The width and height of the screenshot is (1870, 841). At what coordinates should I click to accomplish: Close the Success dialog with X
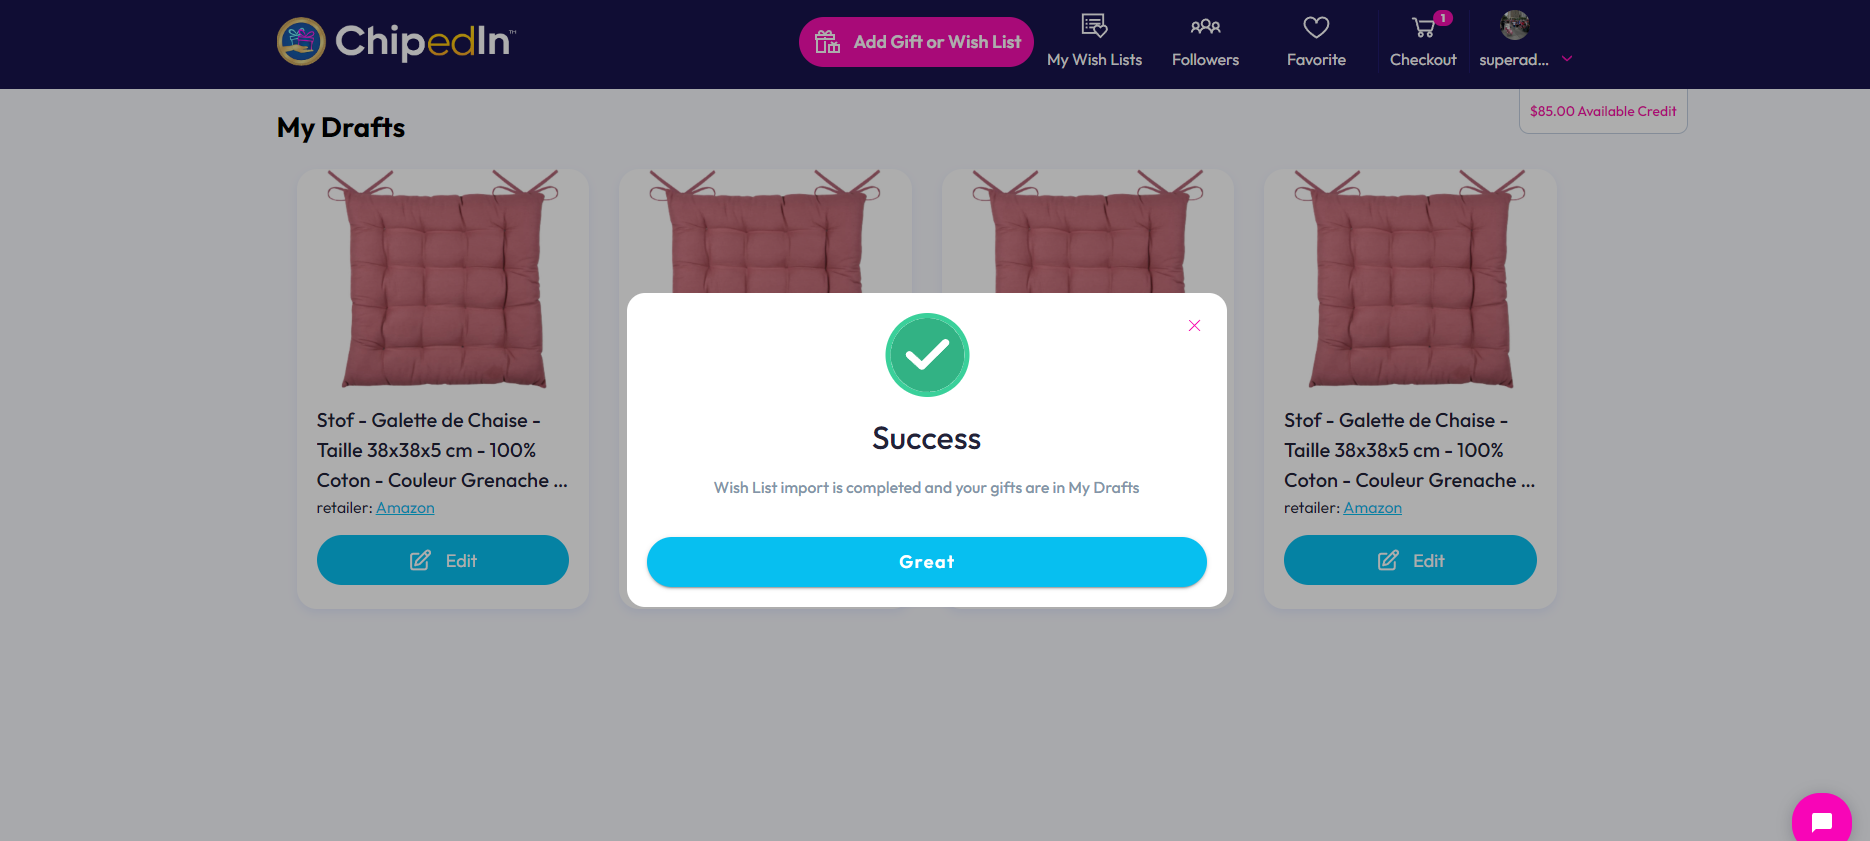click(x=1194, y=325)
